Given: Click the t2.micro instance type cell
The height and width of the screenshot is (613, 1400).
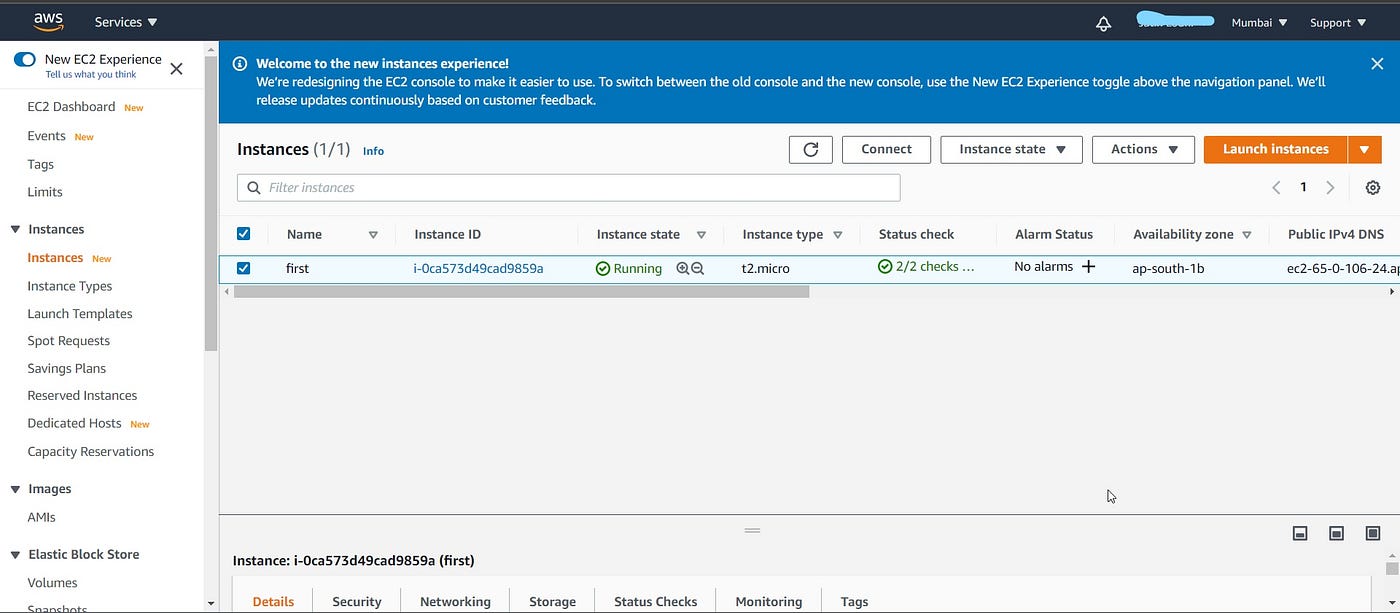Looking at the screenshot, I should tap(766, 268).
